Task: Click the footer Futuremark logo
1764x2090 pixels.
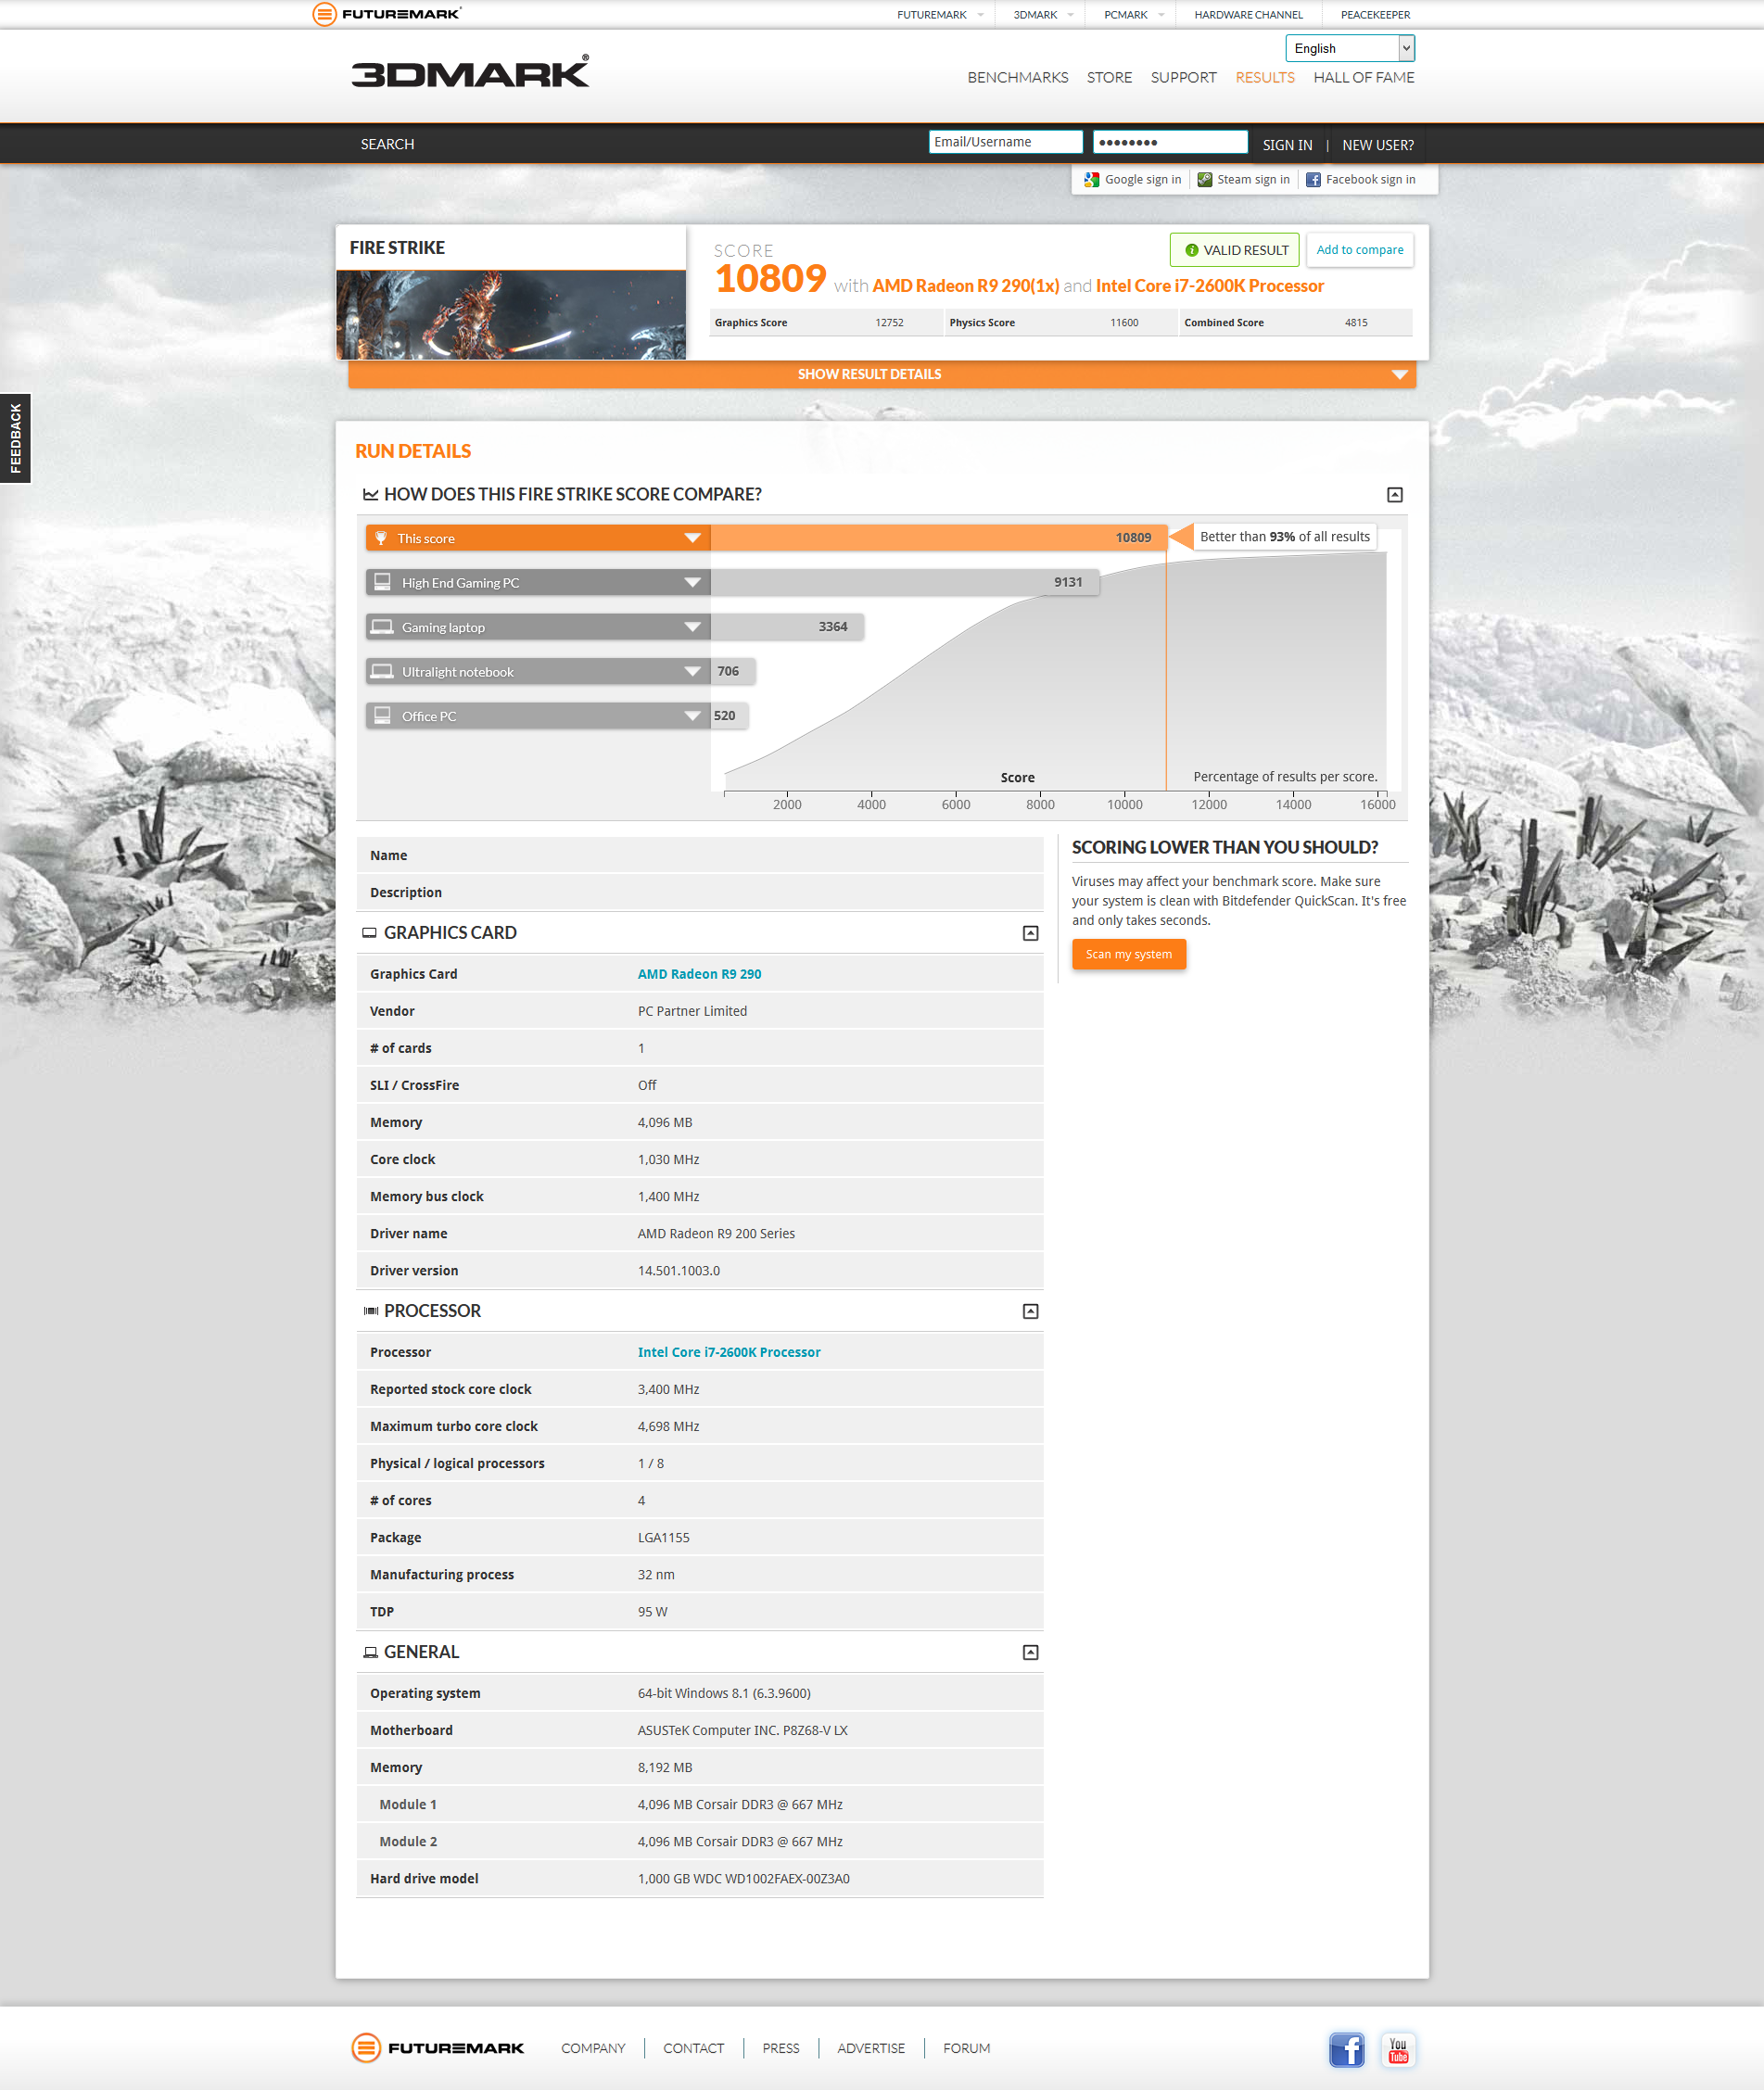Action: [x=438, y=2048]
